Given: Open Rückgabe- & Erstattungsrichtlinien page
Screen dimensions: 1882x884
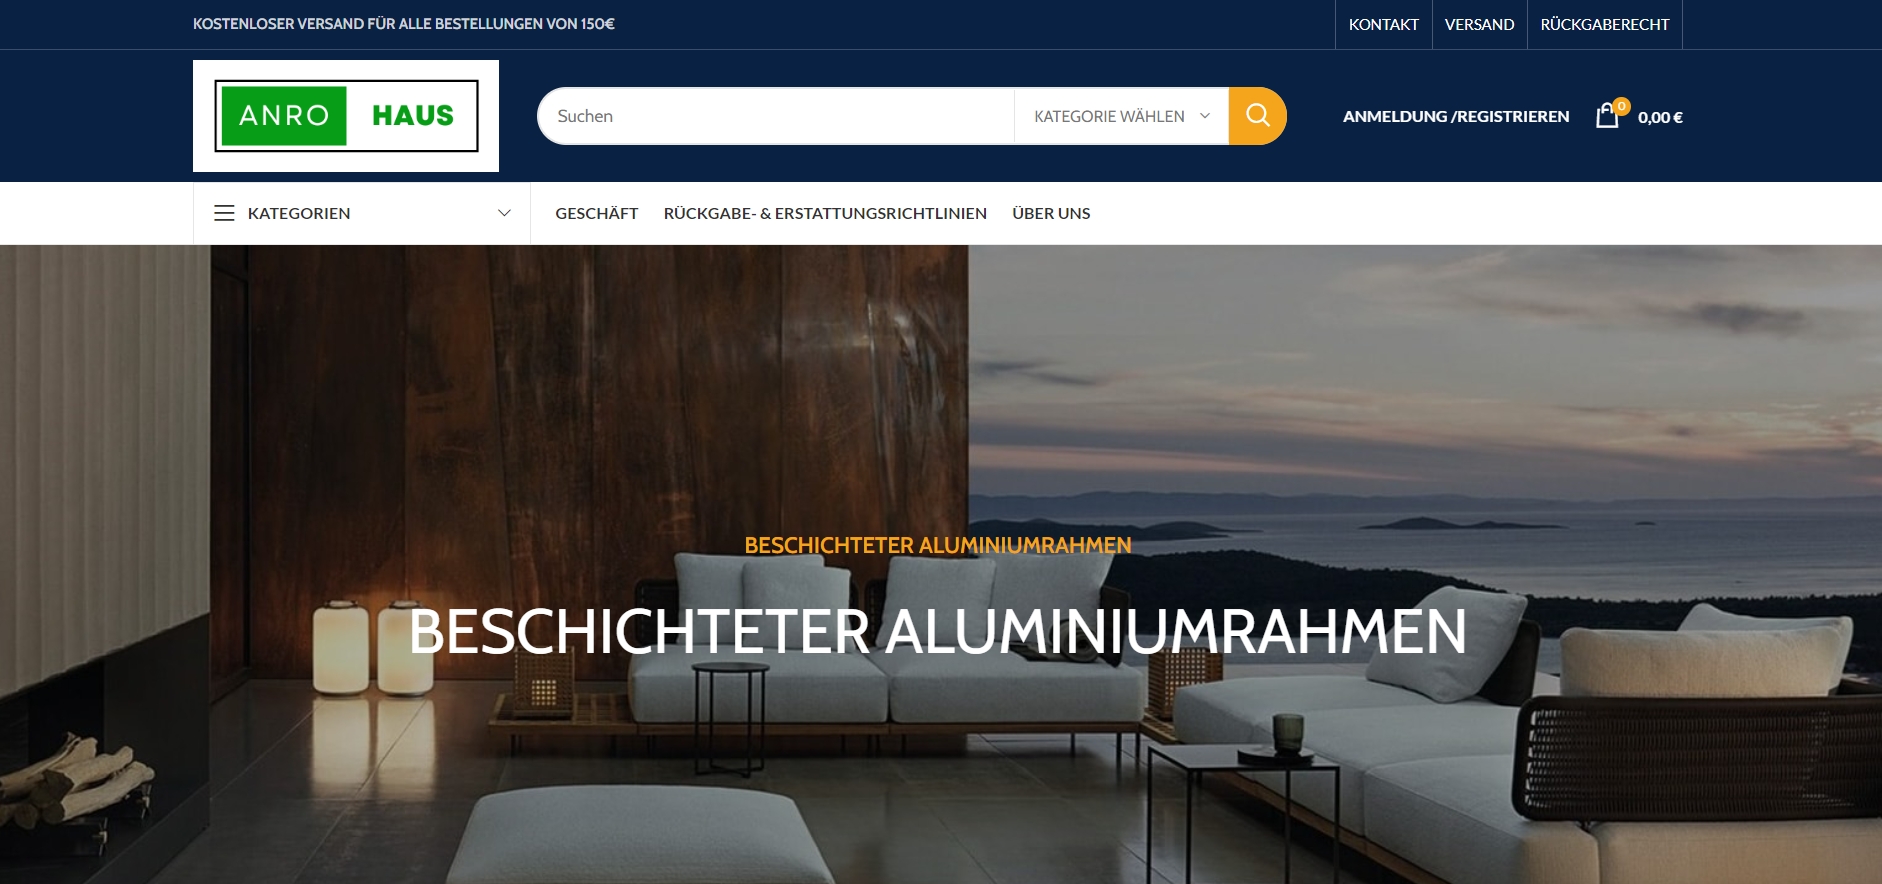Looking at the screenshot, I should click(825, 213).
